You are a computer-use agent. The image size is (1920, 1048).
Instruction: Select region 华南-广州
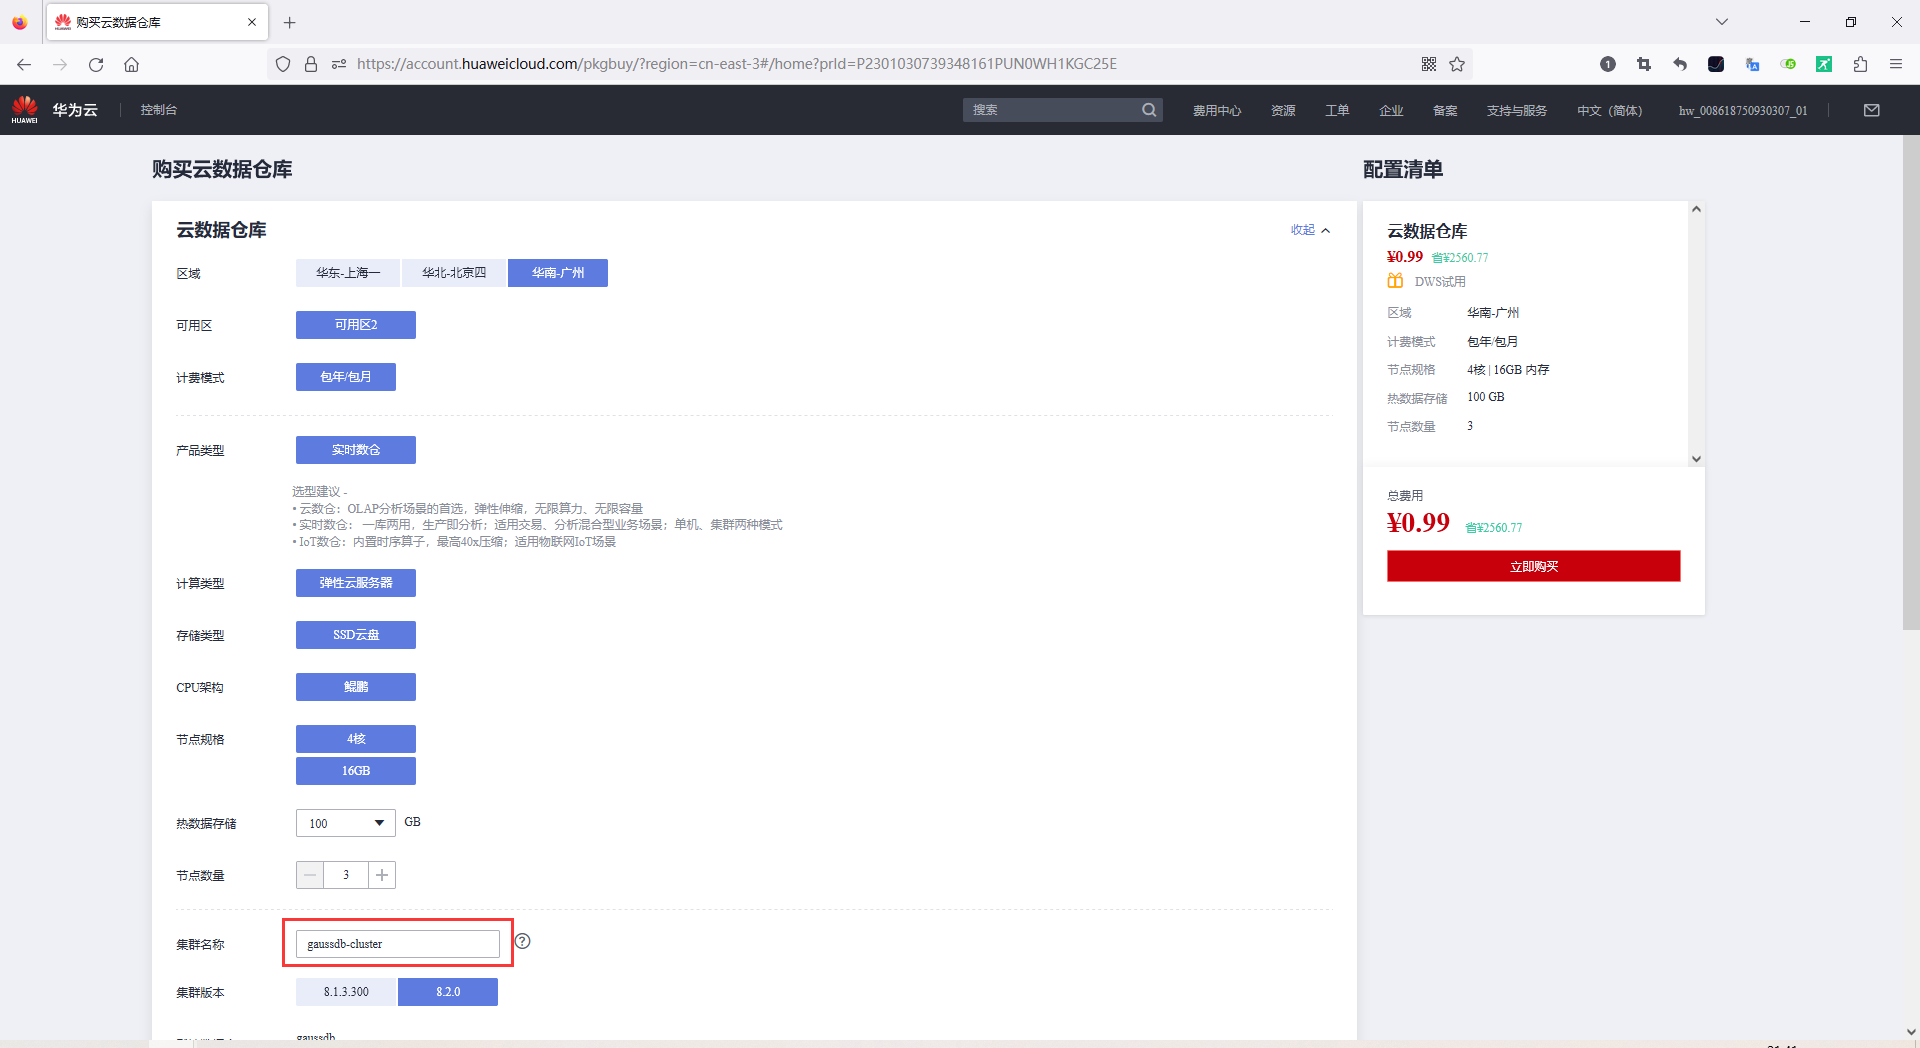(x=558, y=273)
